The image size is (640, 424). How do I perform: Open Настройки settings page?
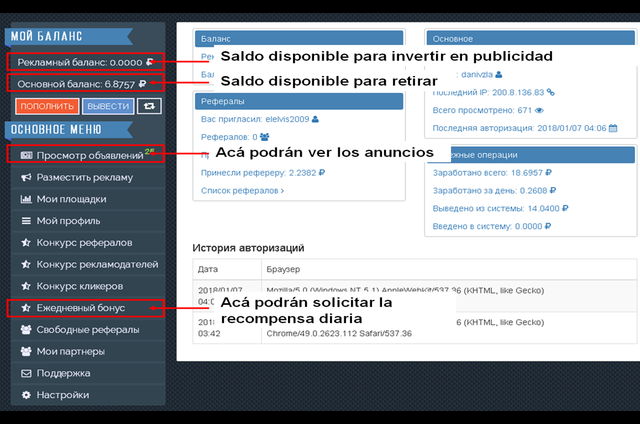[x=88, y=395]
